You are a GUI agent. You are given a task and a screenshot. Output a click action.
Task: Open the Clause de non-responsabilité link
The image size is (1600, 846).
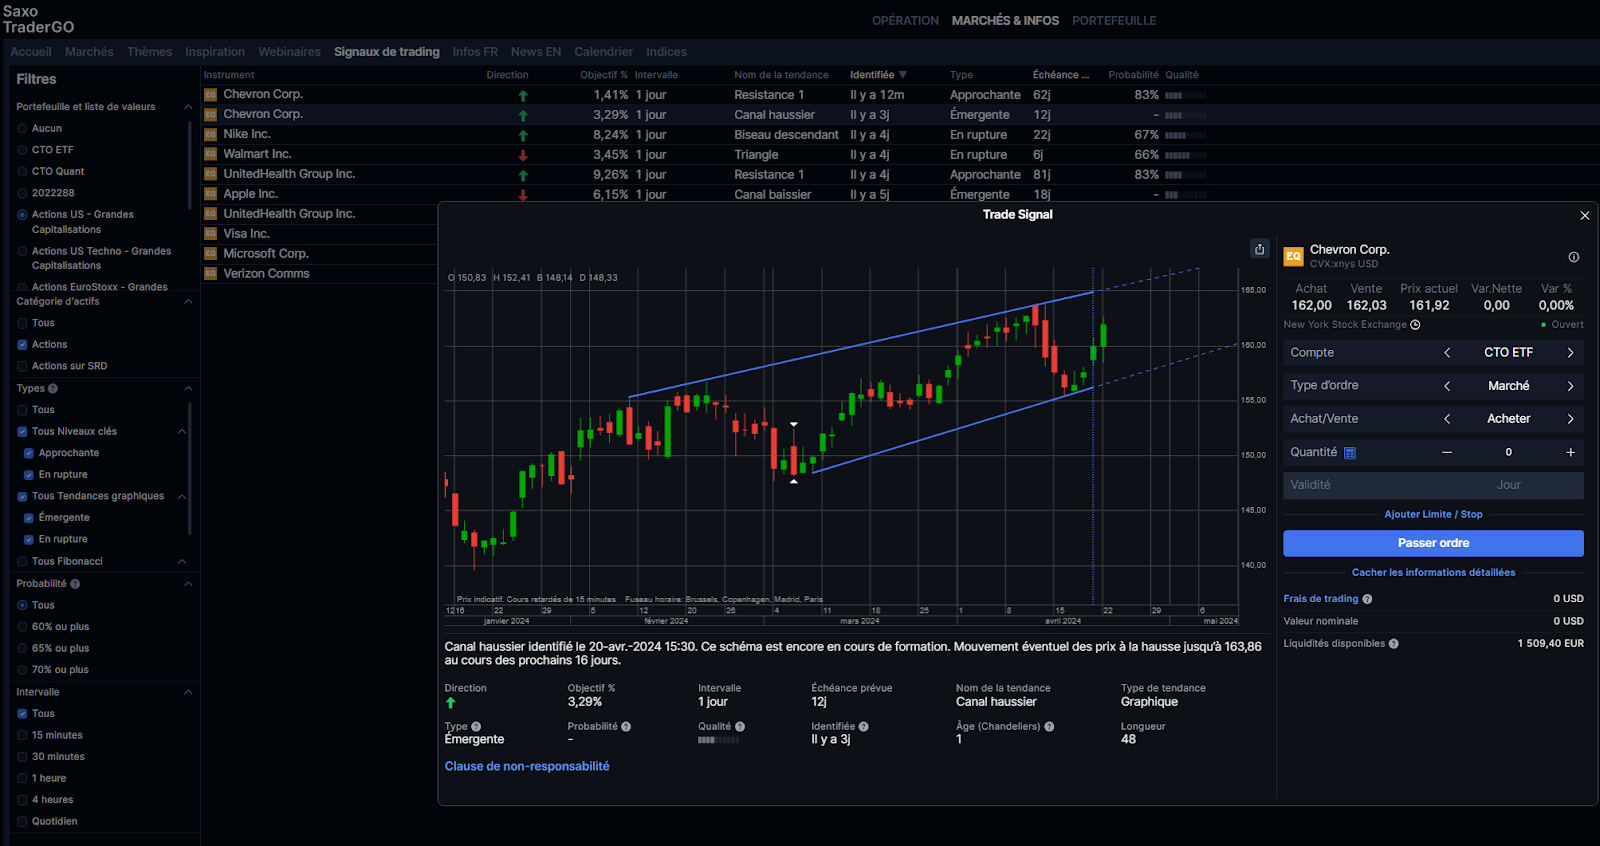[x=527, y=767]
